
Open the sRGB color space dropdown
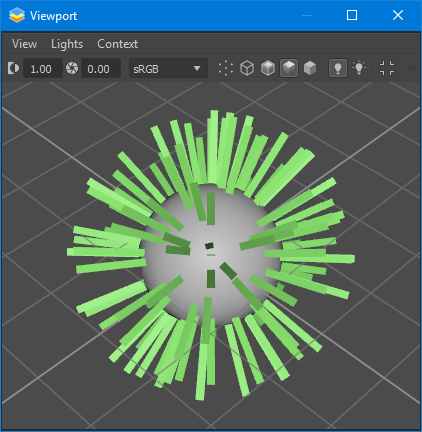(x=168, y=68)
